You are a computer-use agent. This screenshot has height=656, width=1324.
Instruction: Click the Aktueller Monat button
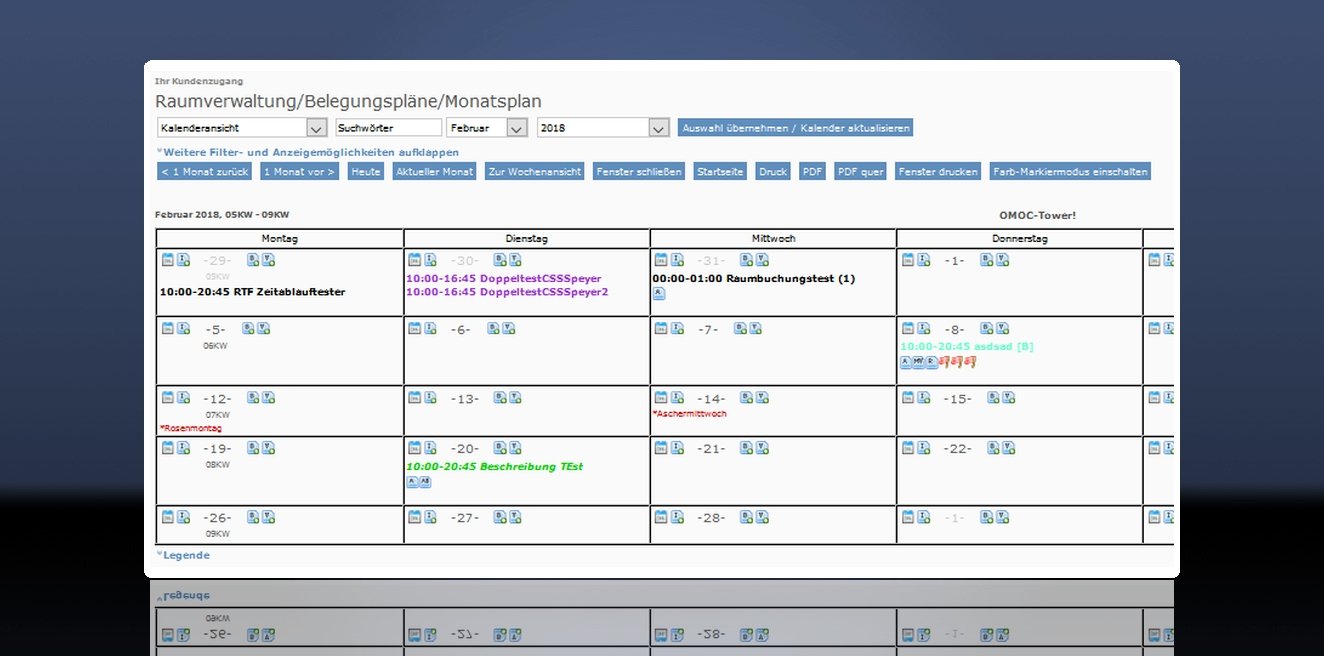click(x=435, y=172)
